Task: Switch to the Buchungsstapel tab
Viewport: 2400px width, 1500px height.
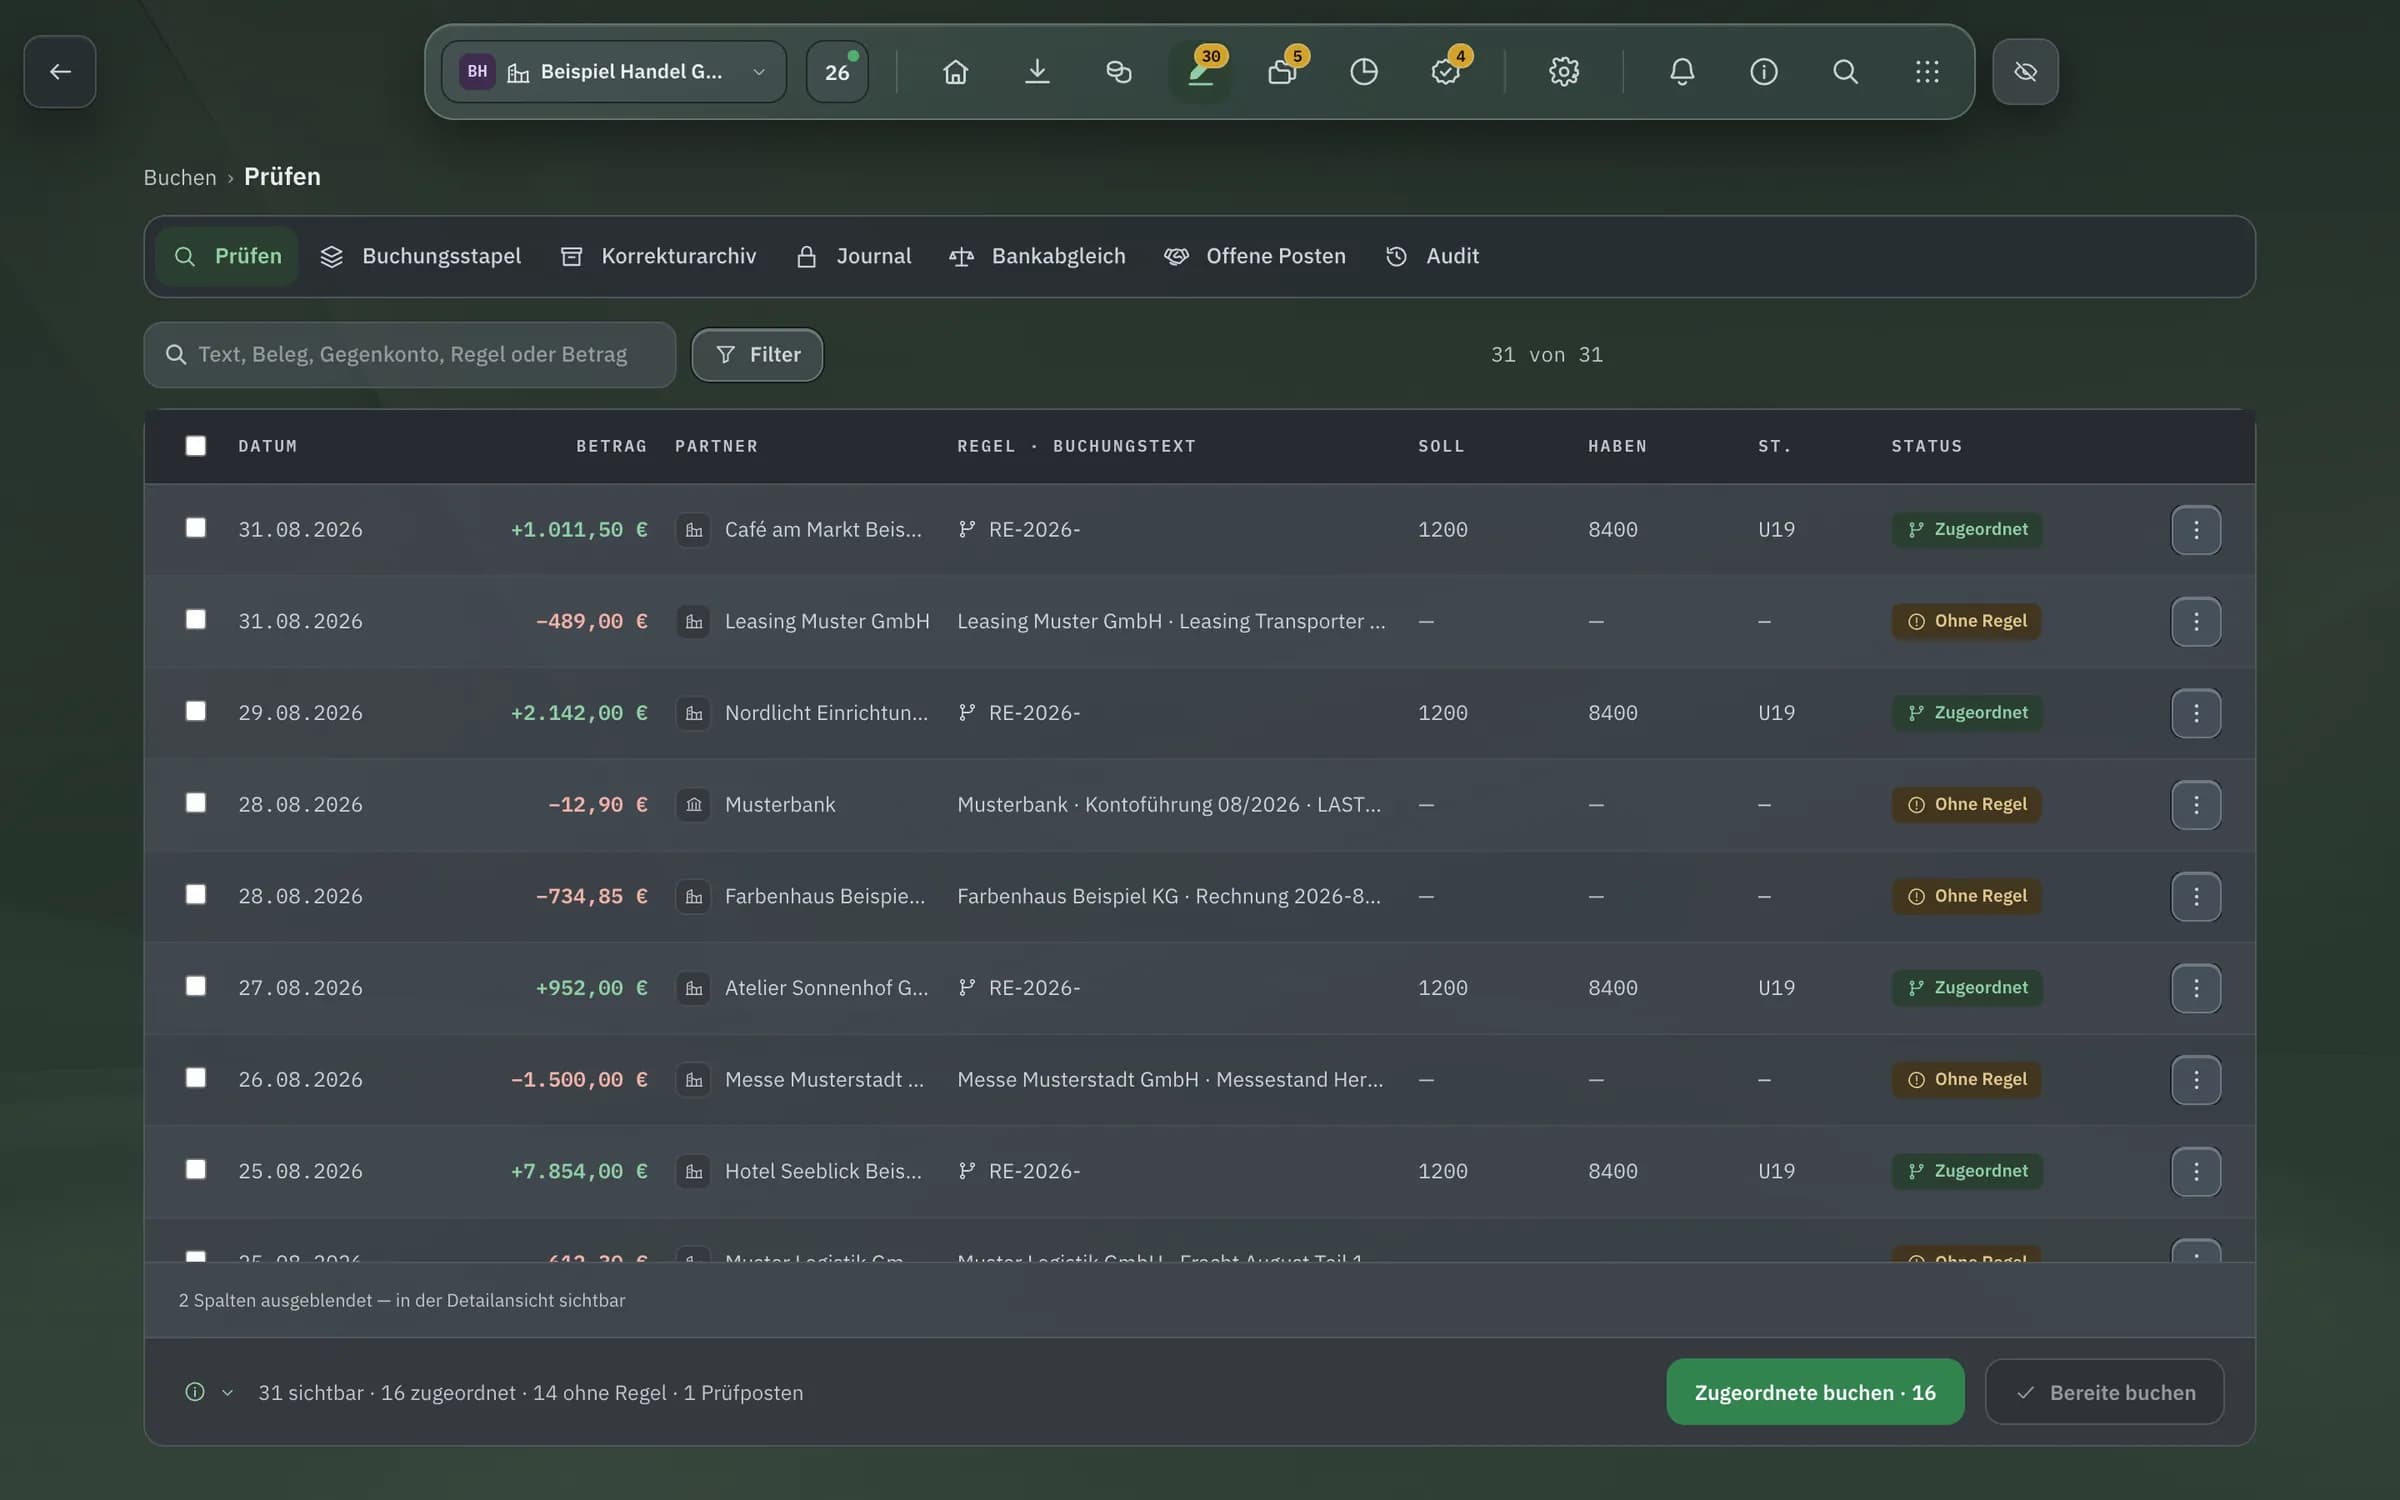Action: point(421,256)
